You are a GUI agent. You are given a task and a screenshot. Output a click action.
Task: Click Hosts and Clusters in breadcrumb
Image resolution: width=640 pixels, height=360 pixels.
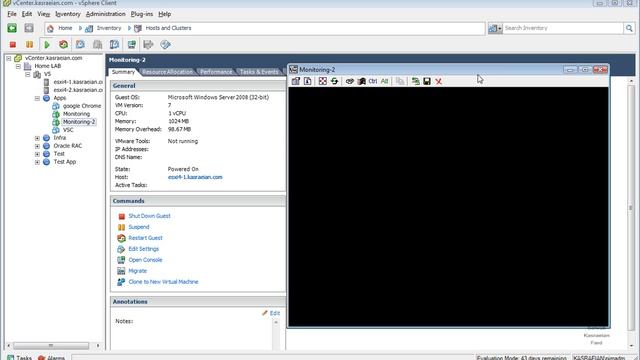coord(168,28)
